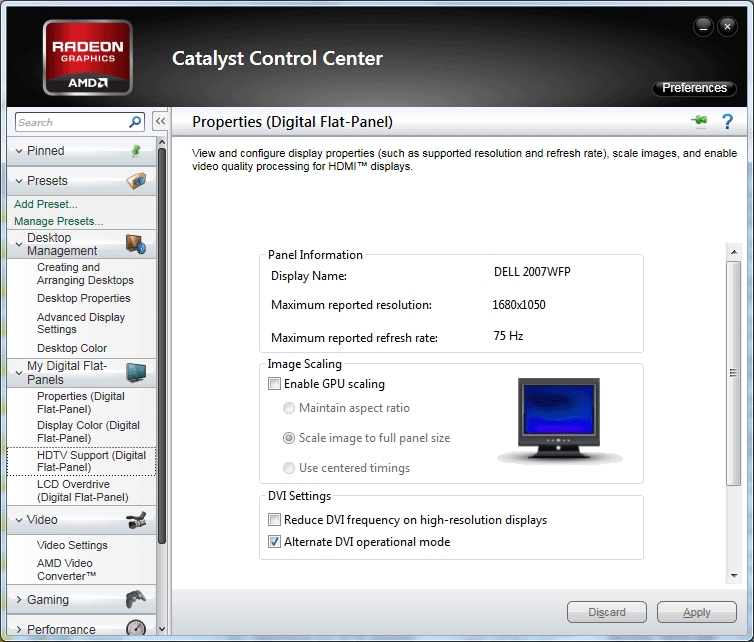The image size is (754, 642).
Task: Collapse the Video section
Action: click(19, 520)
